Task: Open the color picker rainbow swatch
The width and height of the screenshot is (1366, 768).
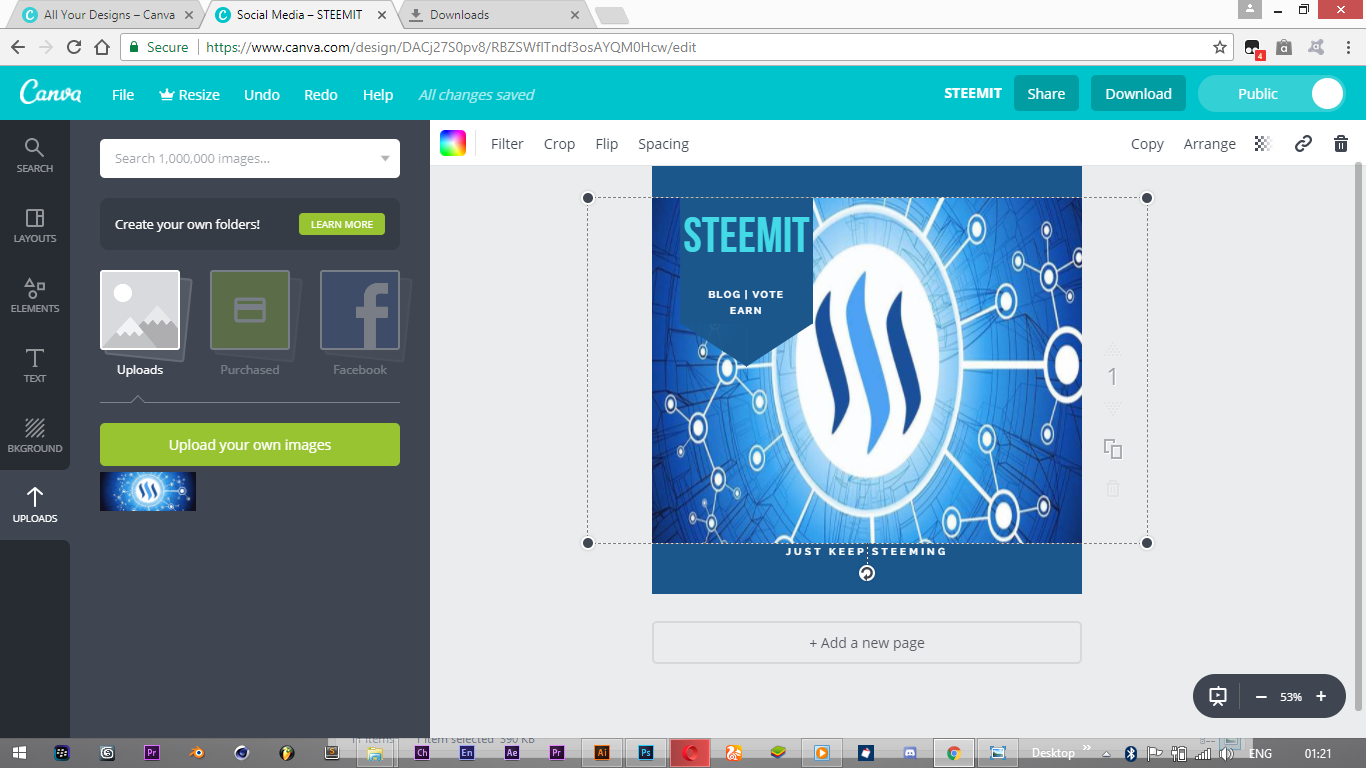Action: (453, 143)
